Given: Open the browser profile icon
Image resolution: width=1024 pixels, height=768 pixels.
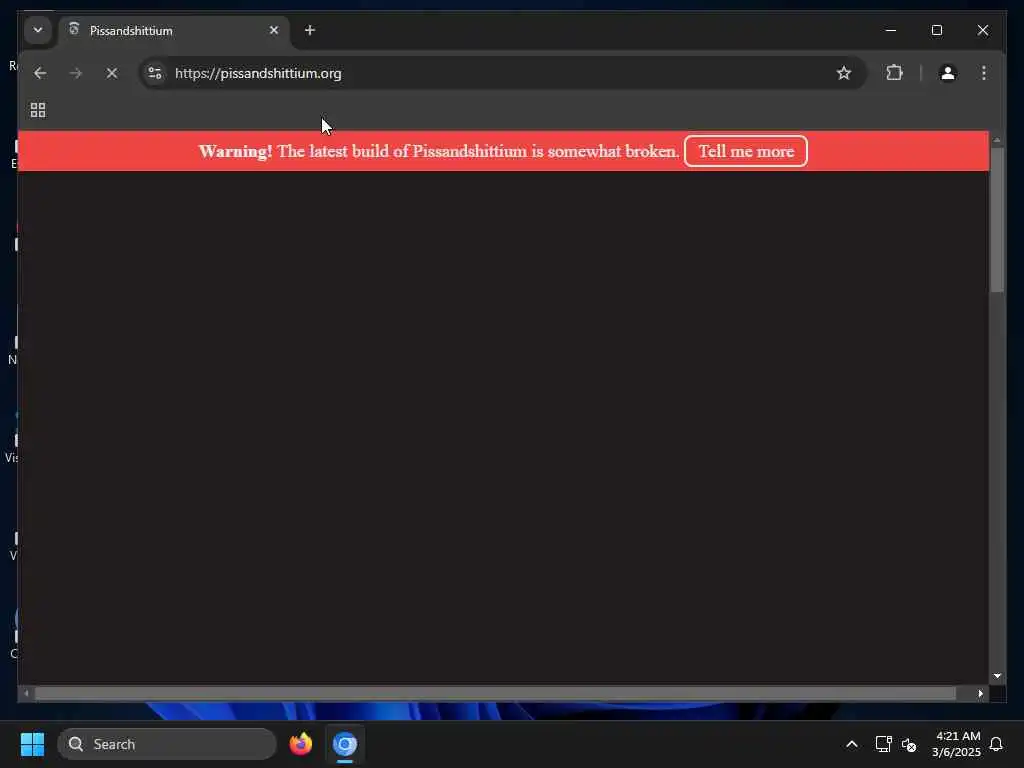Looking at the screenshot, I should coord(948,73).
